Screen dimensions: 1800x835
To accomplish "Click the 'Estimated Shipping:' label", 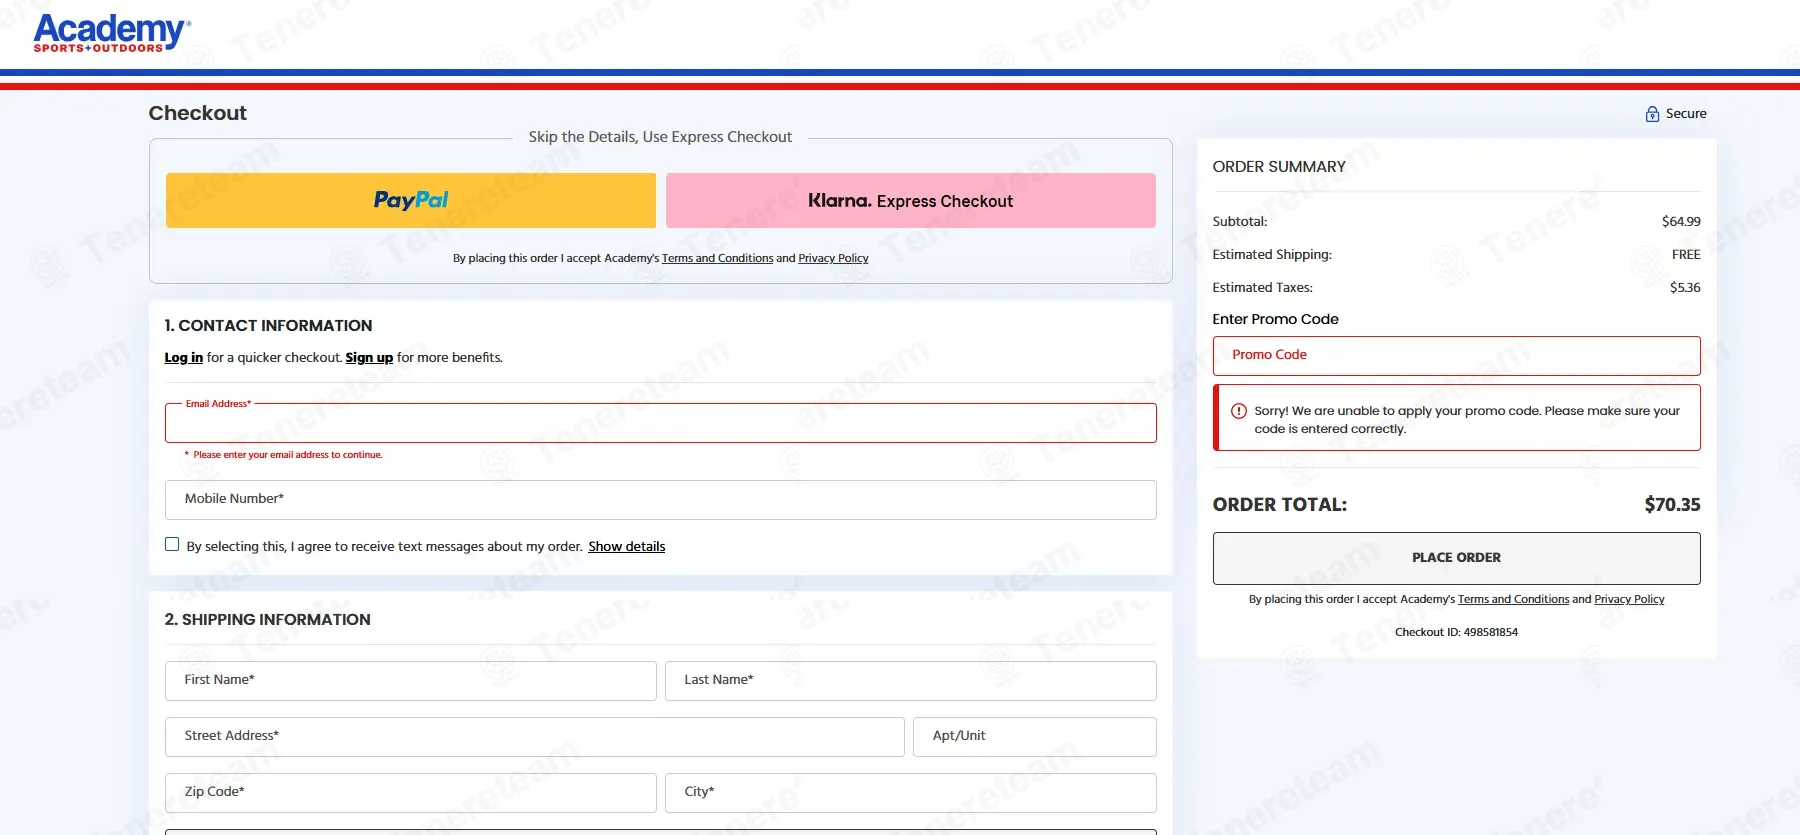I will [1272, 255].
